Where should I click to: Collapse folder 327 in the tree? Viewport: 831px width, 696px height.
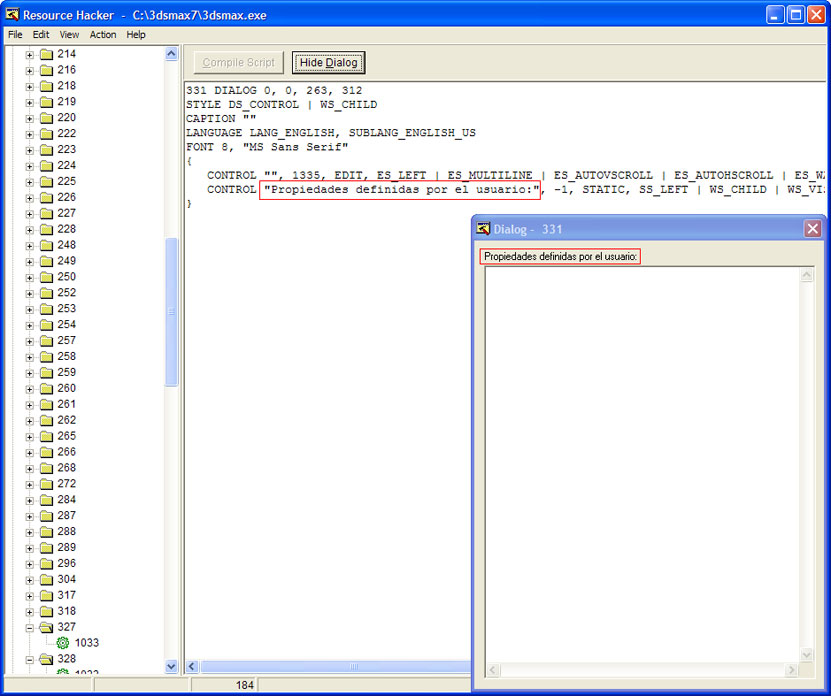tap(30, 628)
